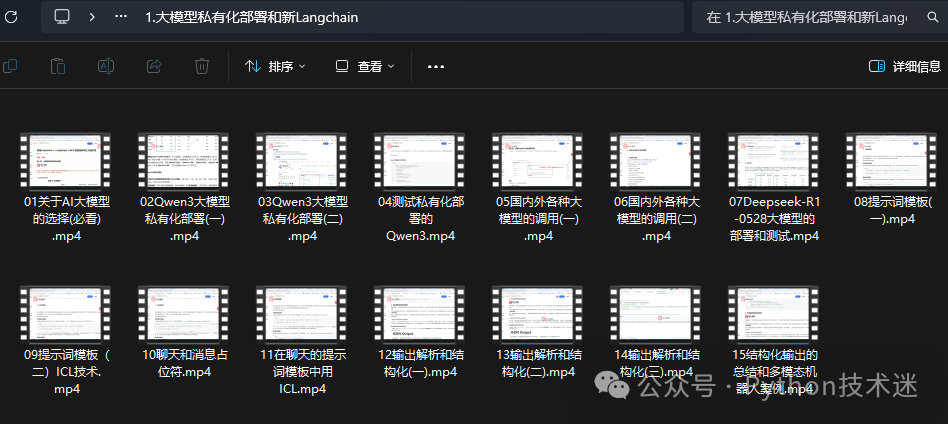This screenshot has width=948, height=424.
Task: Select video 04测试私有化部署的Qwen3.mp4
Action: (421, 188)
